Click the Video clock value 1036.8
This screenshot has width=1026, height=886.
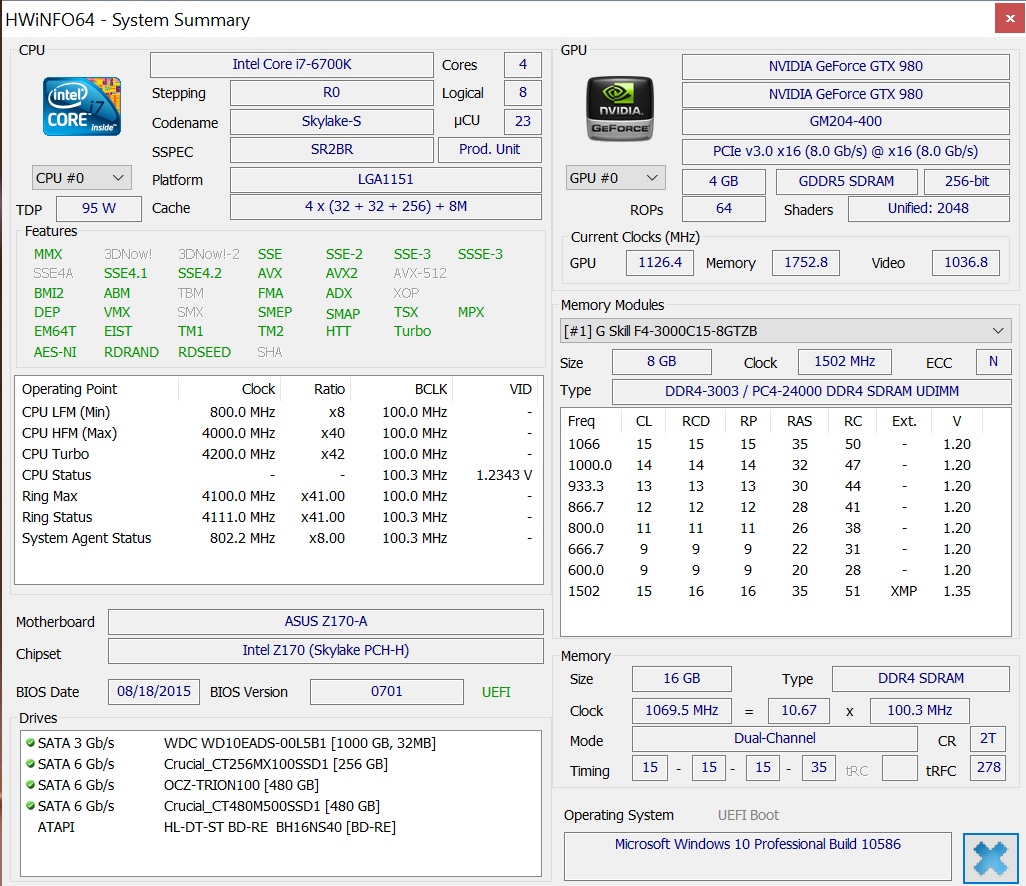coord(966,263)
